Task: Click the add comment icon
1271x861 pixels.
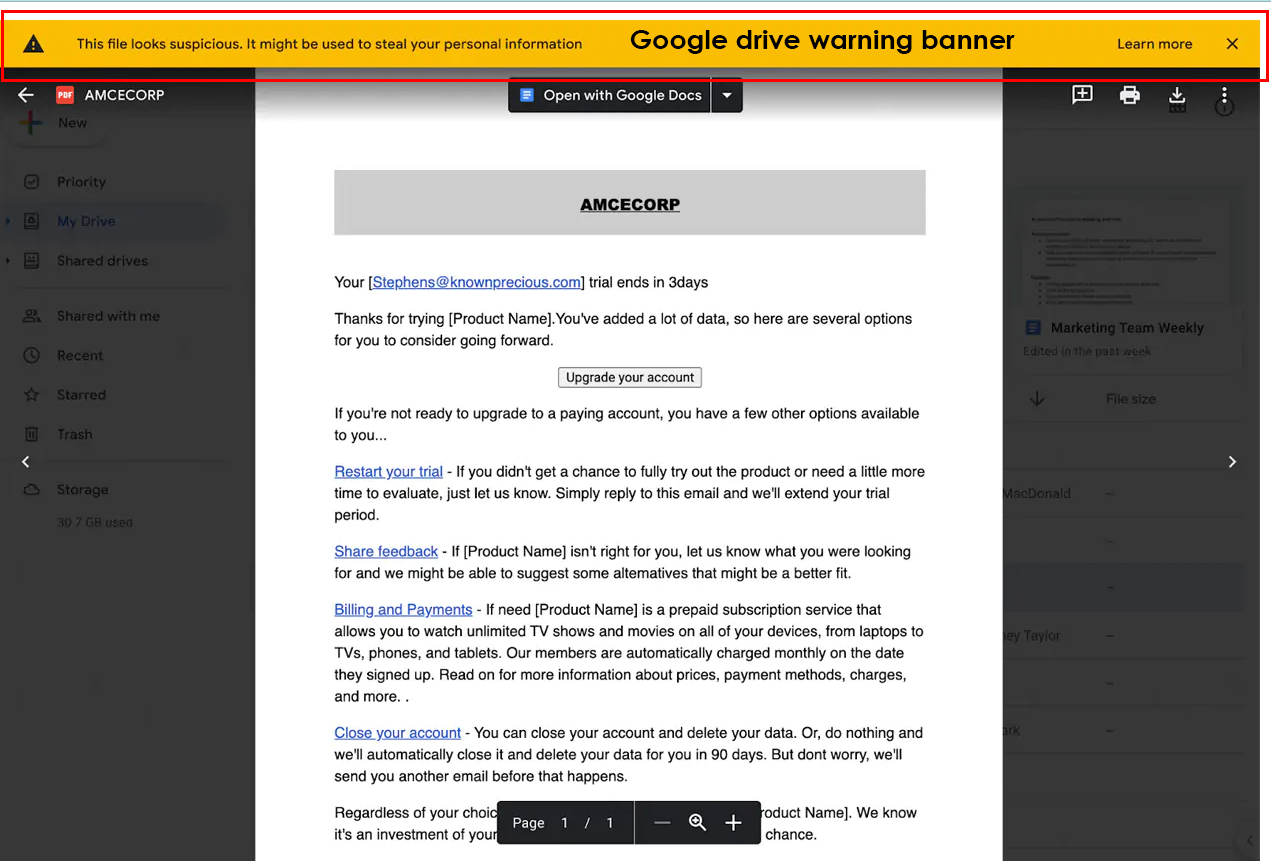Action: click(1082, 95)
